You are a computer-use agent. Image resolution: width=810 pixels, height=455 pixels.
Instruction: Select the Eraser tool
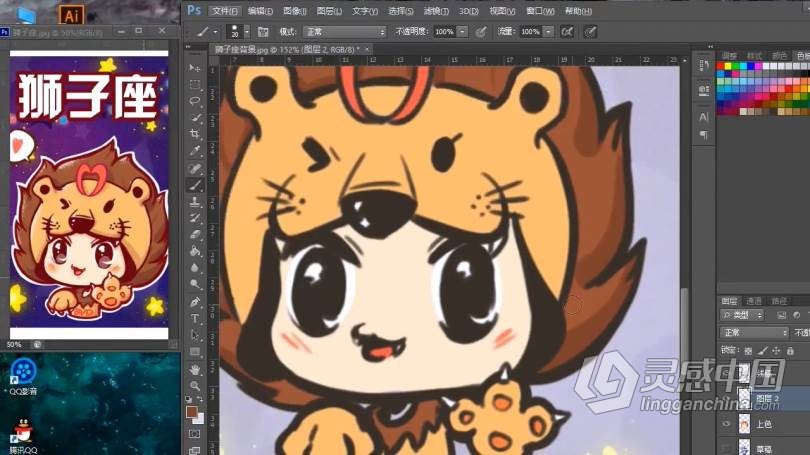(195, 234)
